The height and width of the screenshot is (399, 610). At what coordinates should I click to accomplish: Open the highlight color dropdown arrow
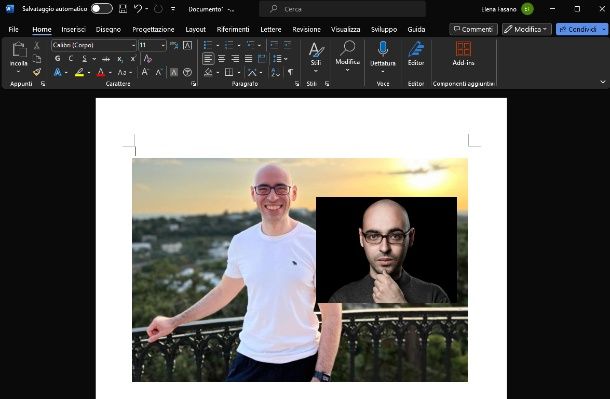pyautogui.click(x=89, y=72)
